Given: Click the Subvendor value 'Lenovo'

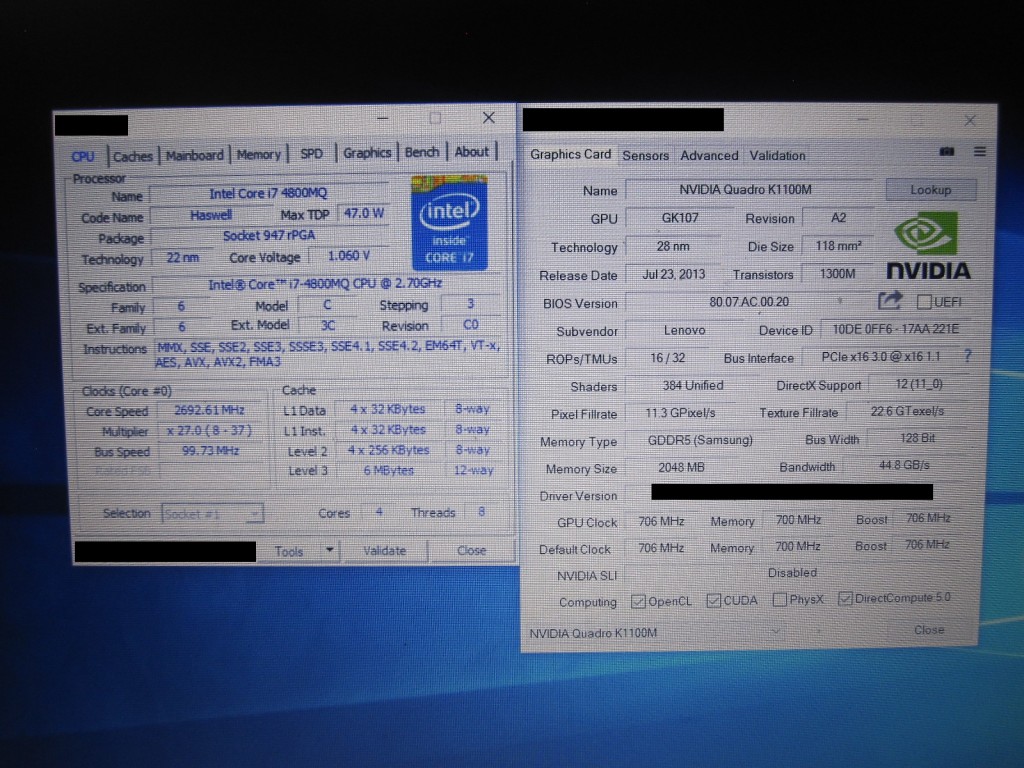Looking at the screenshot, I should 684,330.
